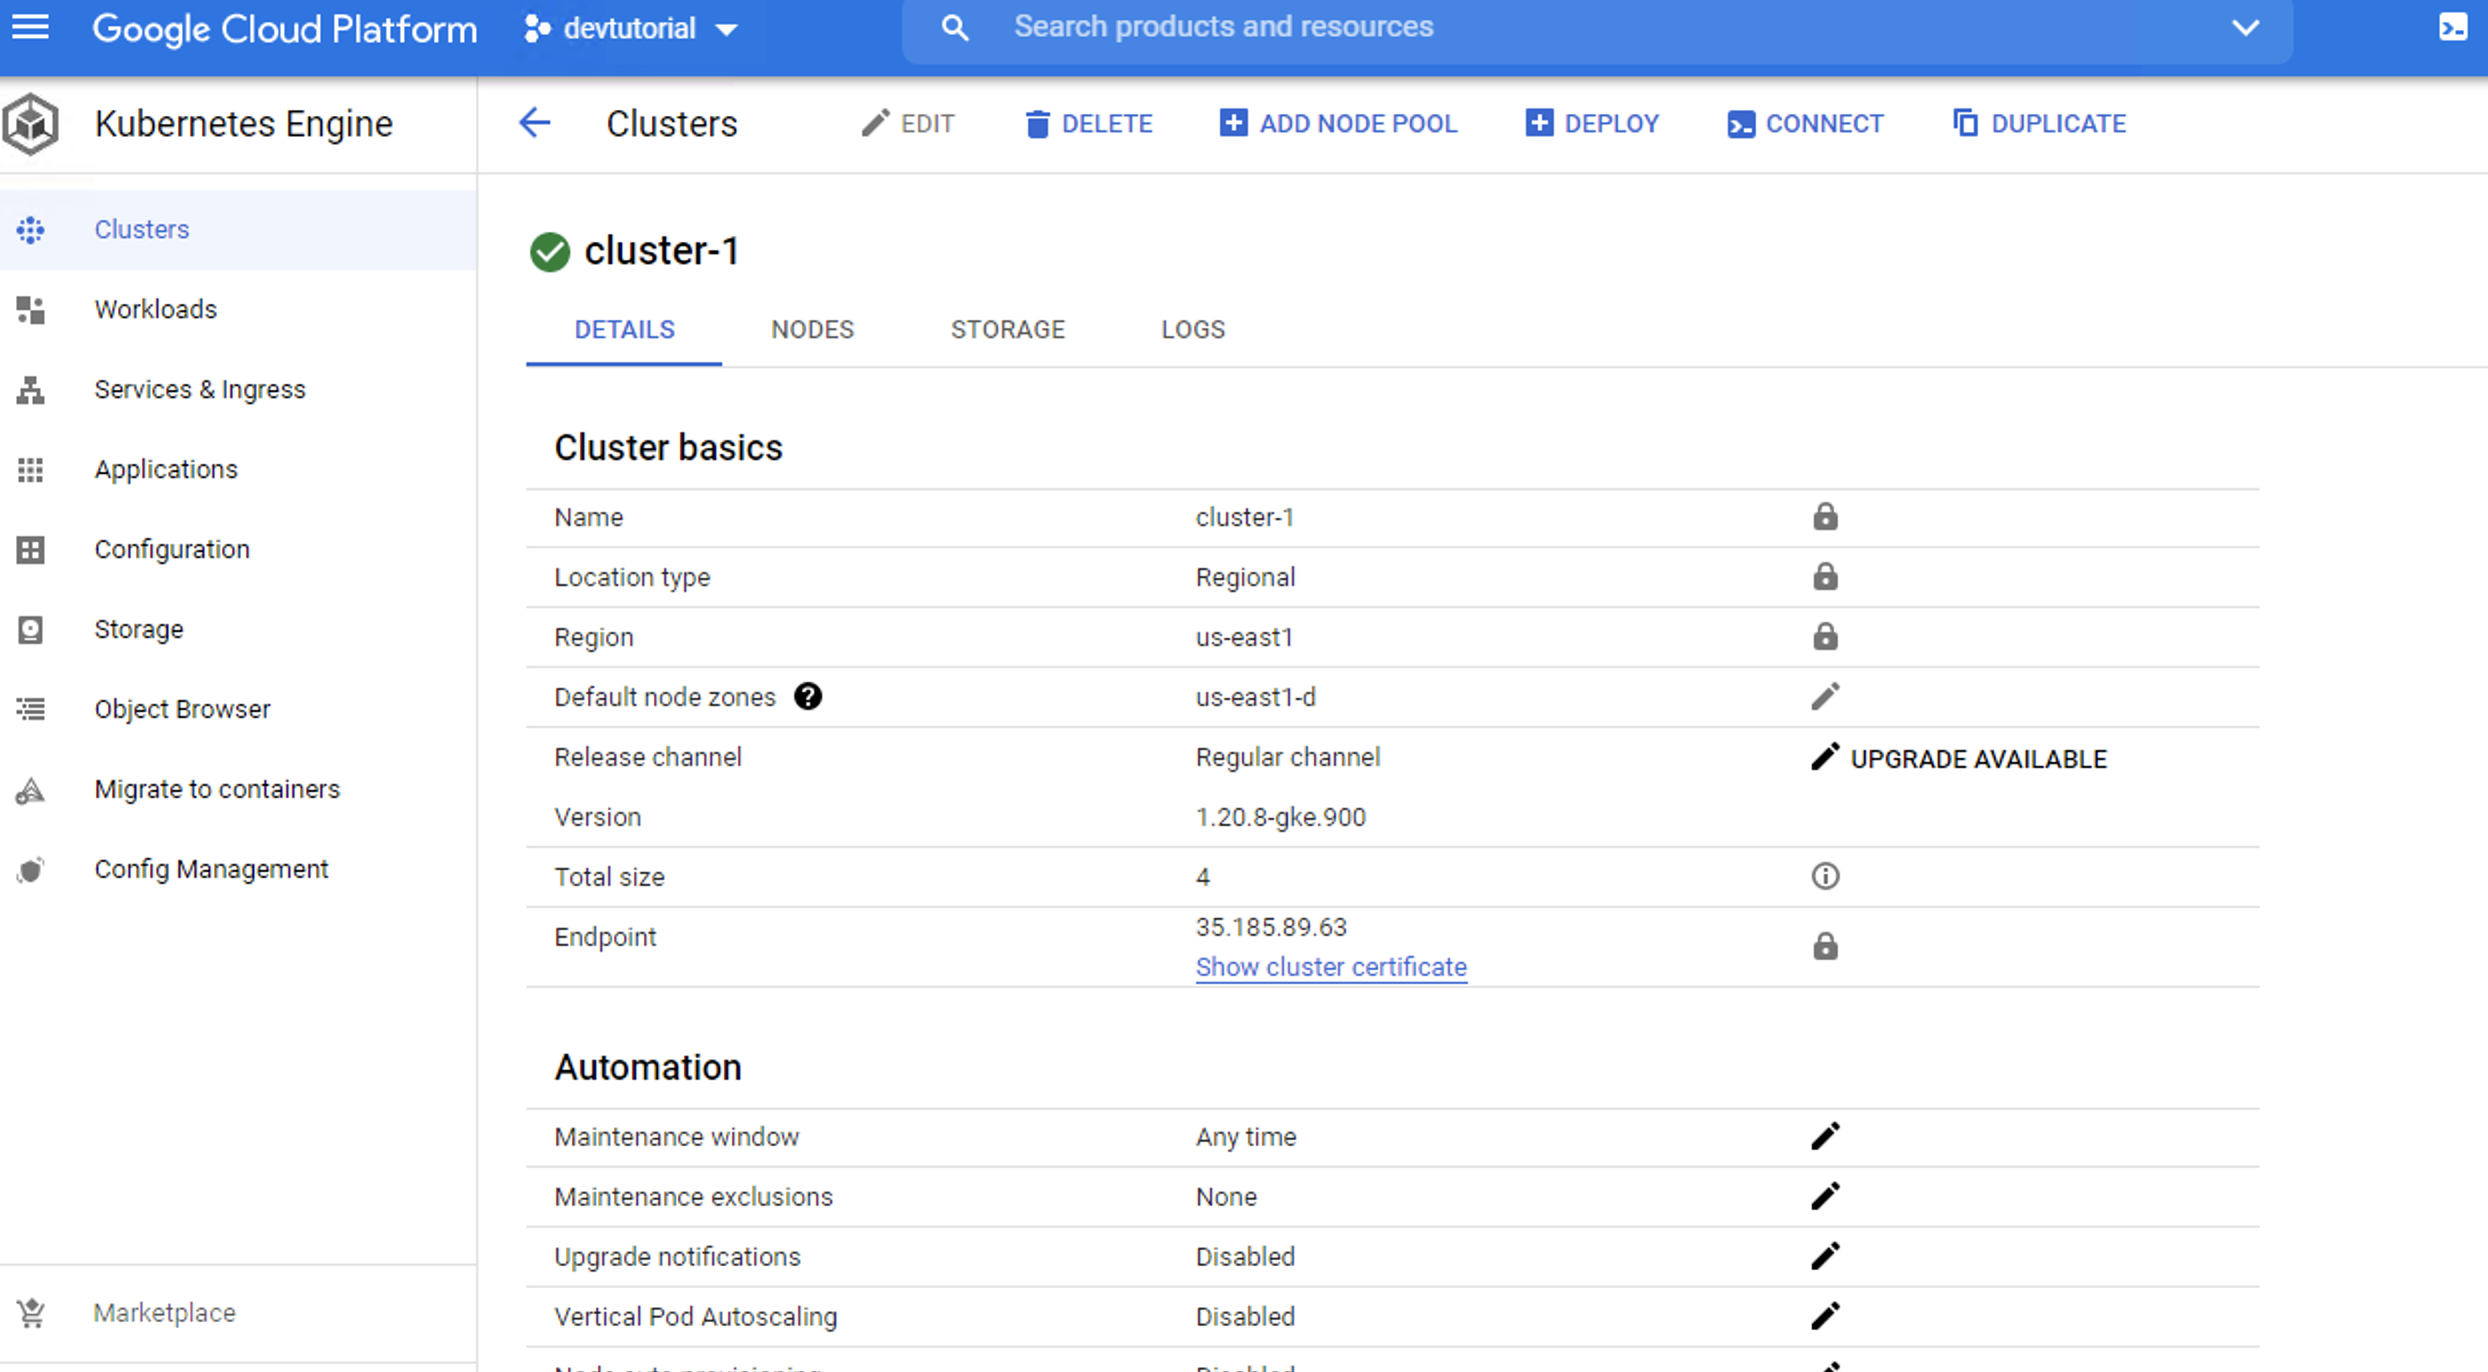The image size is (2488, 1372).
Task: Switch to the STORAGE tab
Action: [1008, 330]
